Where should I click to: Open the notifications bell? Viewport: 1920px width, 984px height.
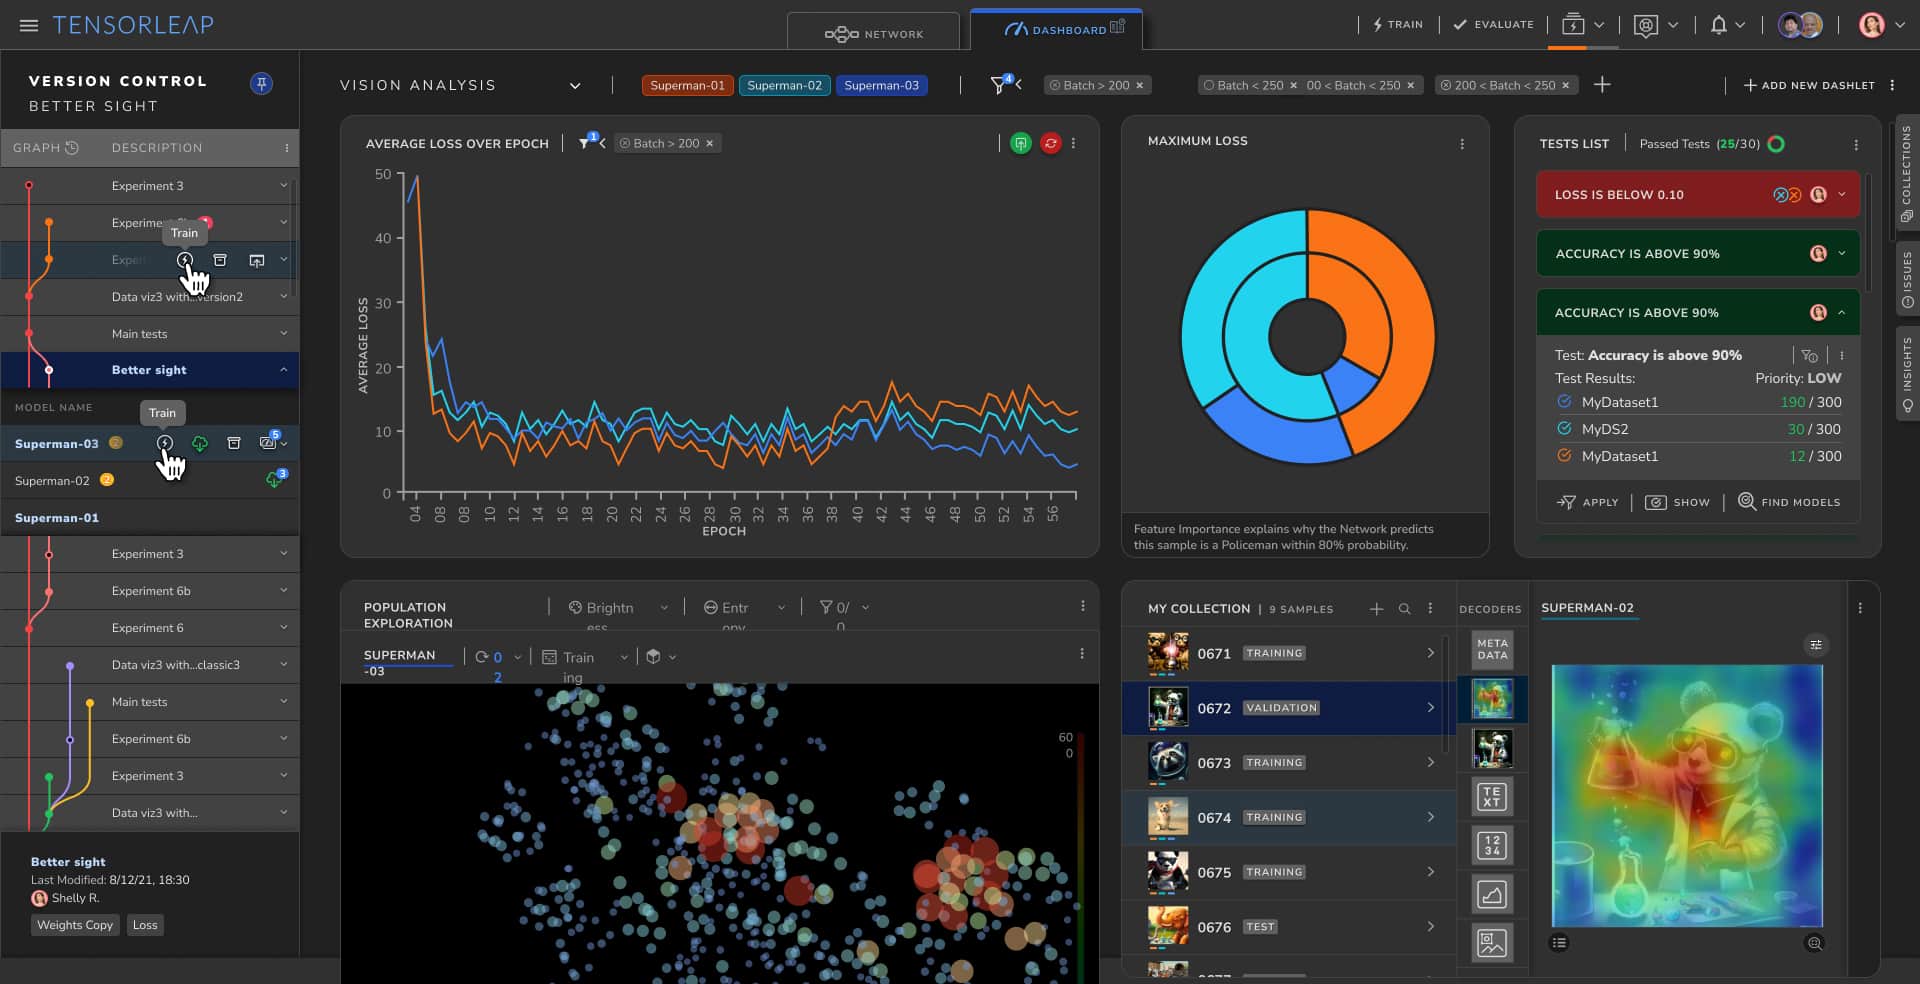pos(1719,25)
